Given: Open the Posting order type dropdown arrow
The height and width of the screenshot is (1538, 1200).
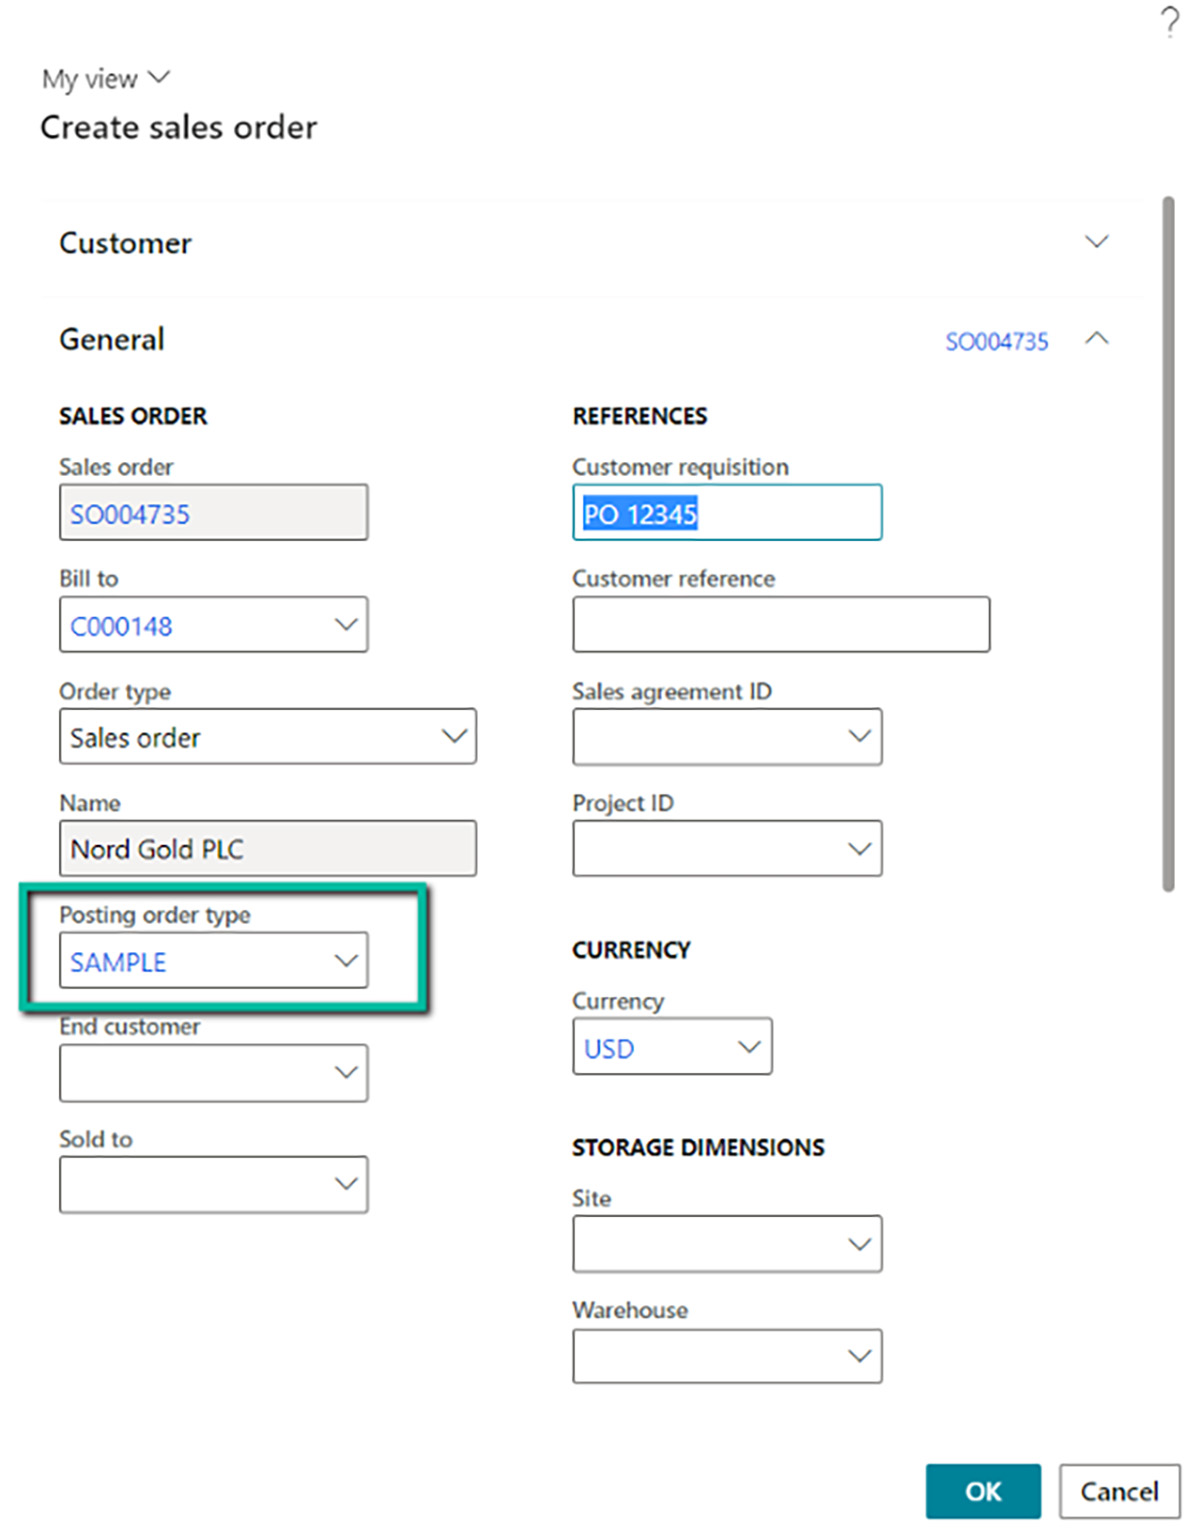Looking at the screenshot, I should coord(346,961).
